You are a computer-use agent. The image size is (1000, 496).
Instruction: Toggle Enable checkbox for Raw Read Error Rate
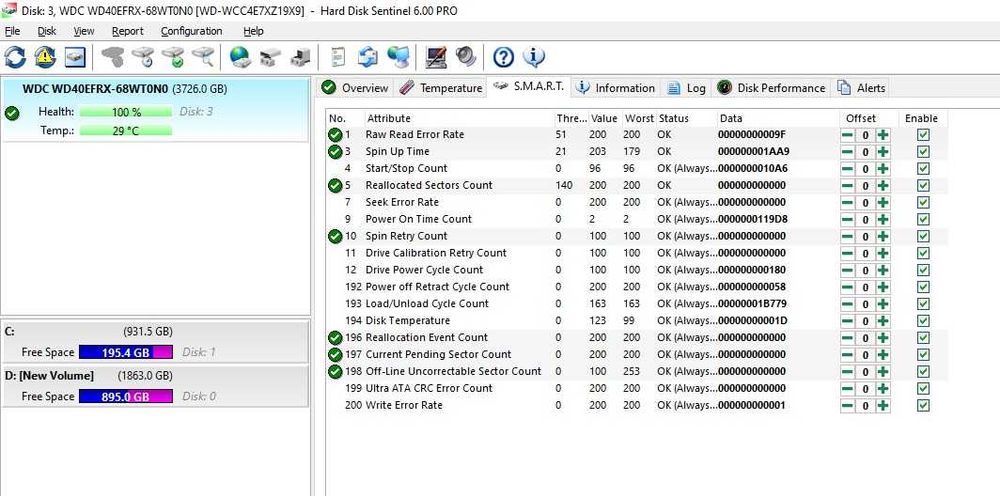(923, 135)
